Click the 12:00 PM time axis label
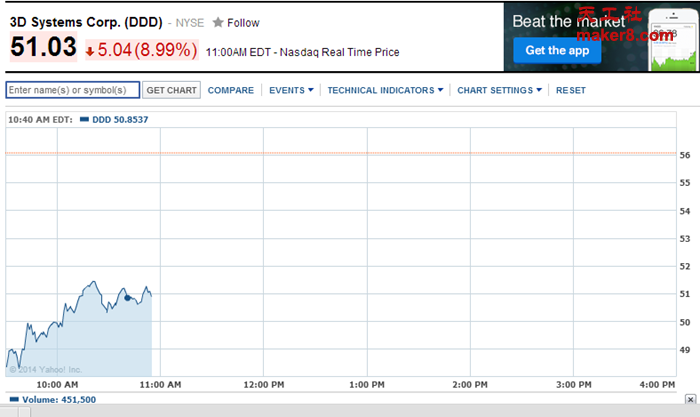This screenshot has height=417, width=700. click(x=264, y=384)
